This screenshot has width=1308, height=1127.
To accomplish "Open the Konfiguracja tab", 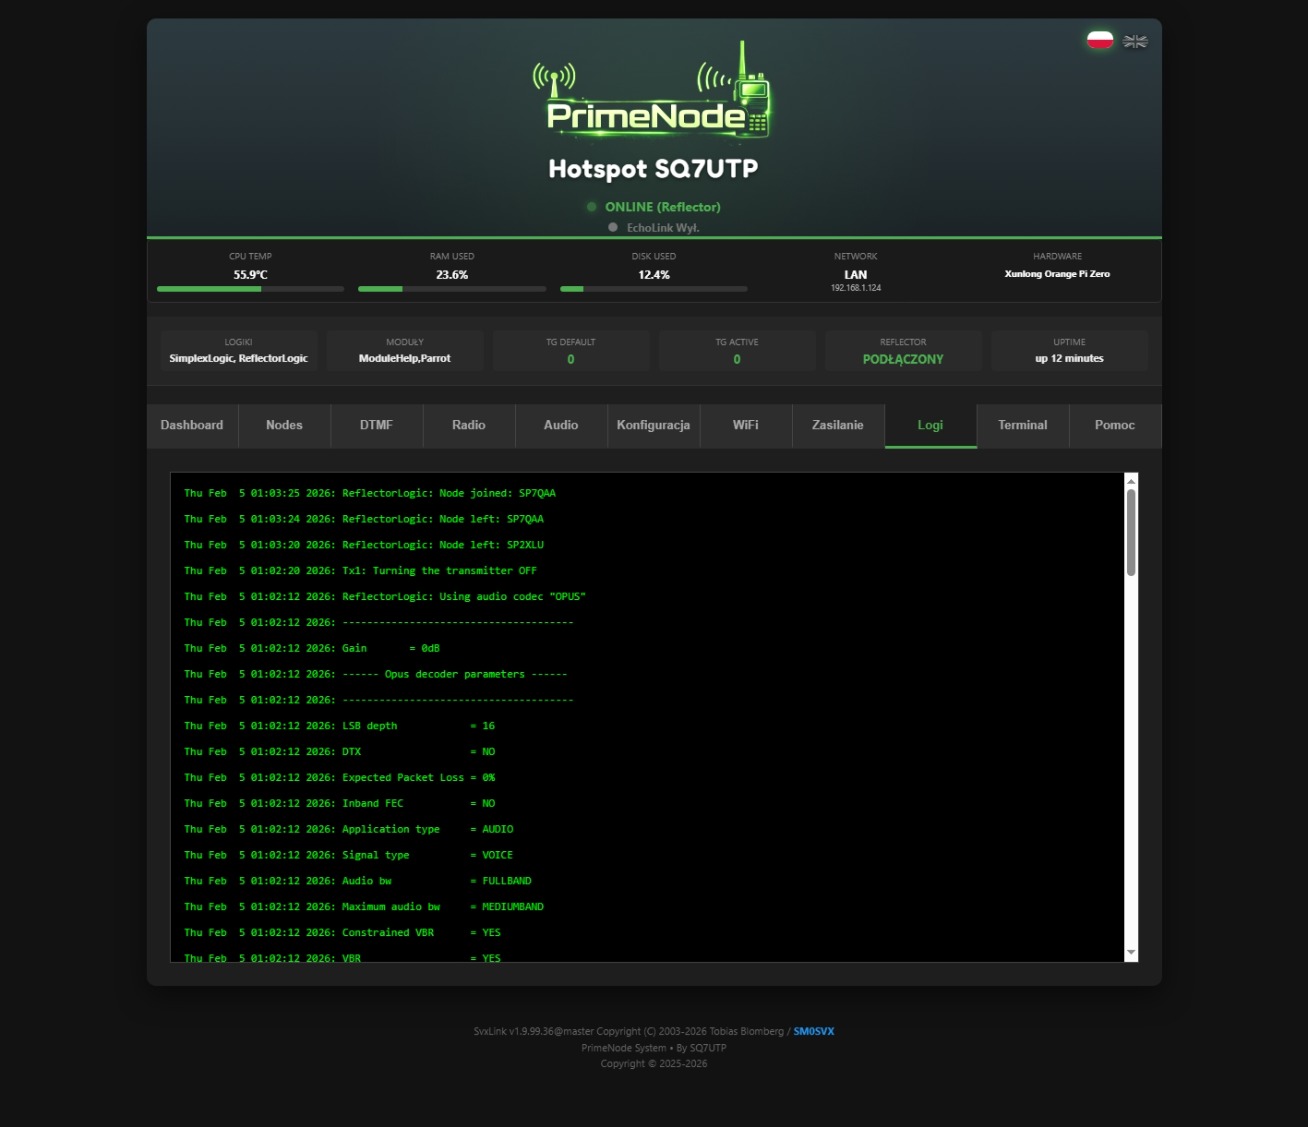I will pos(653,426).
